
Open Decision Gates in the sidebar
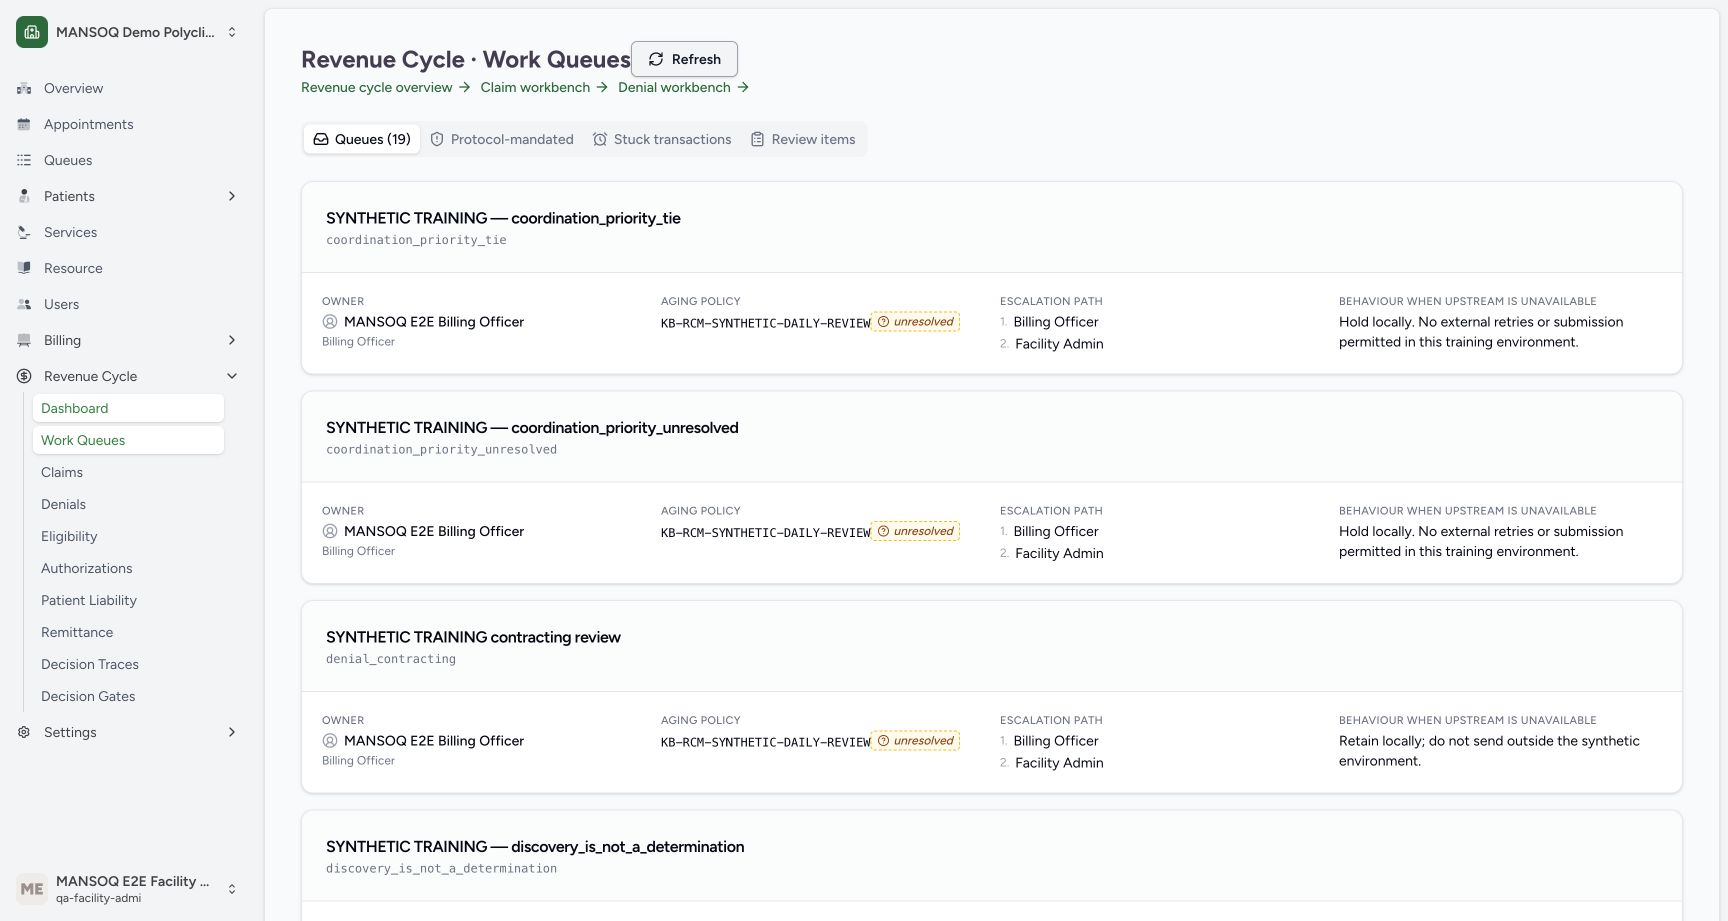128,696
